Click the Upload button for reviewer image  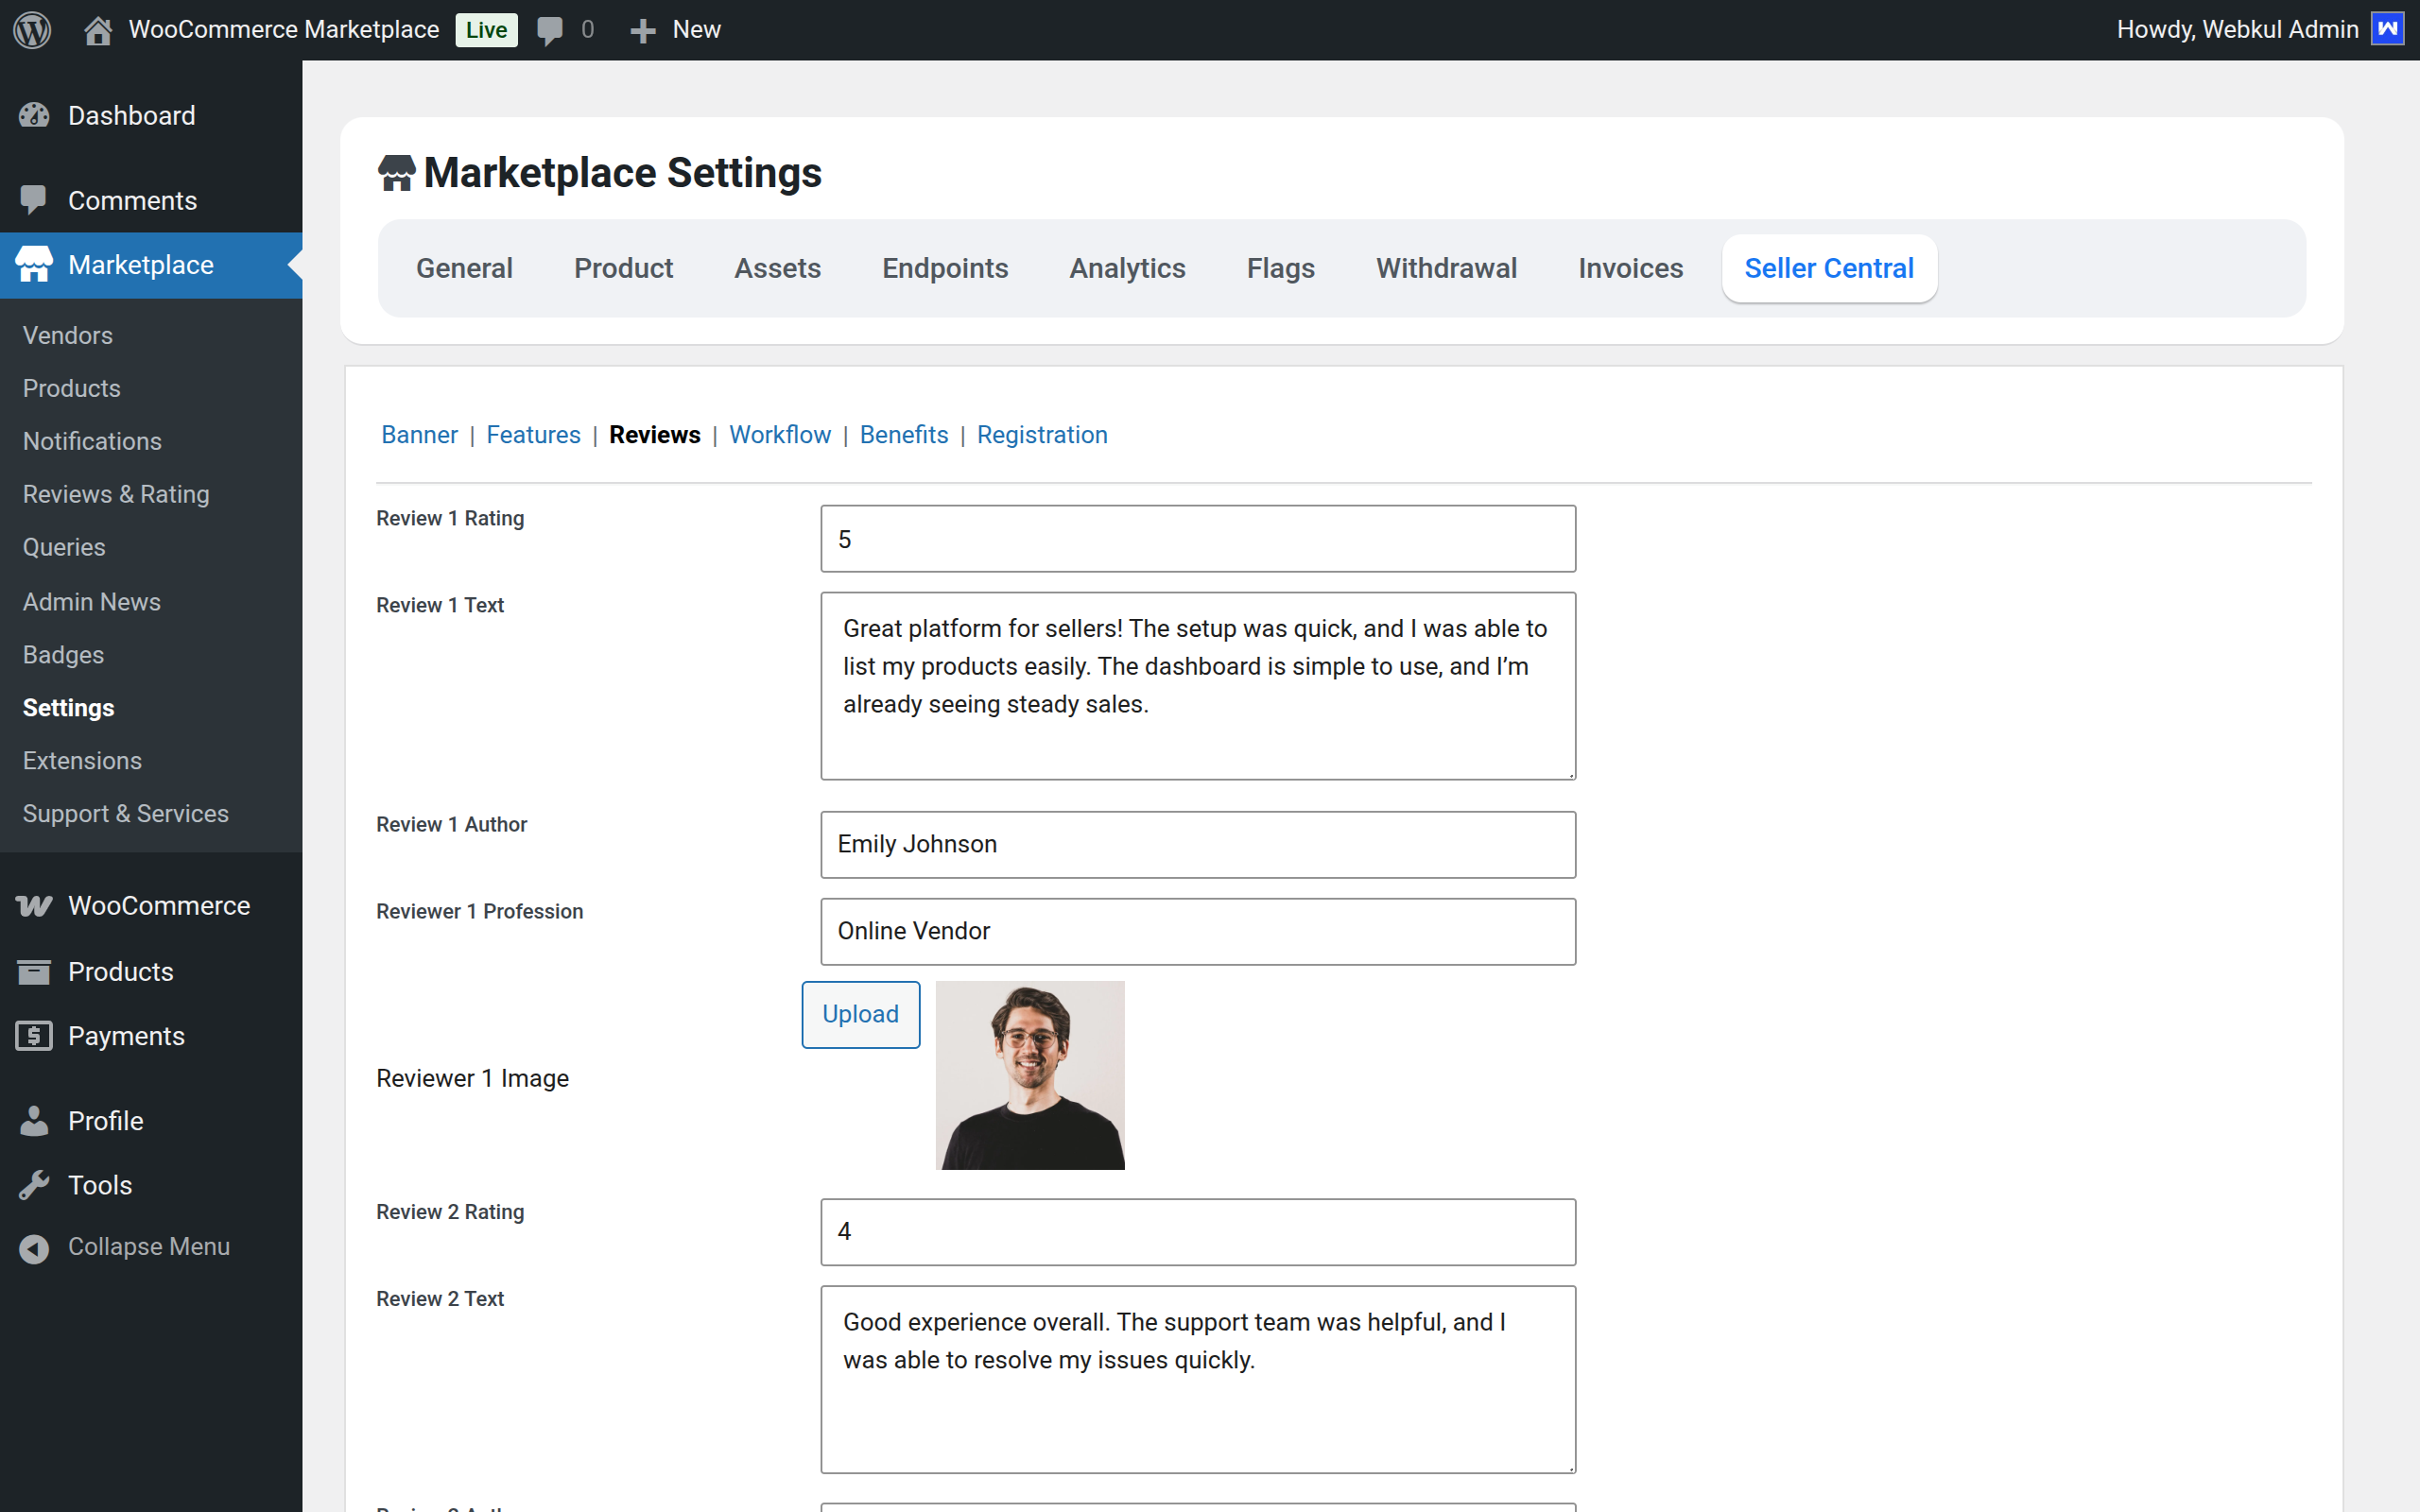[x=860, y=1014]
